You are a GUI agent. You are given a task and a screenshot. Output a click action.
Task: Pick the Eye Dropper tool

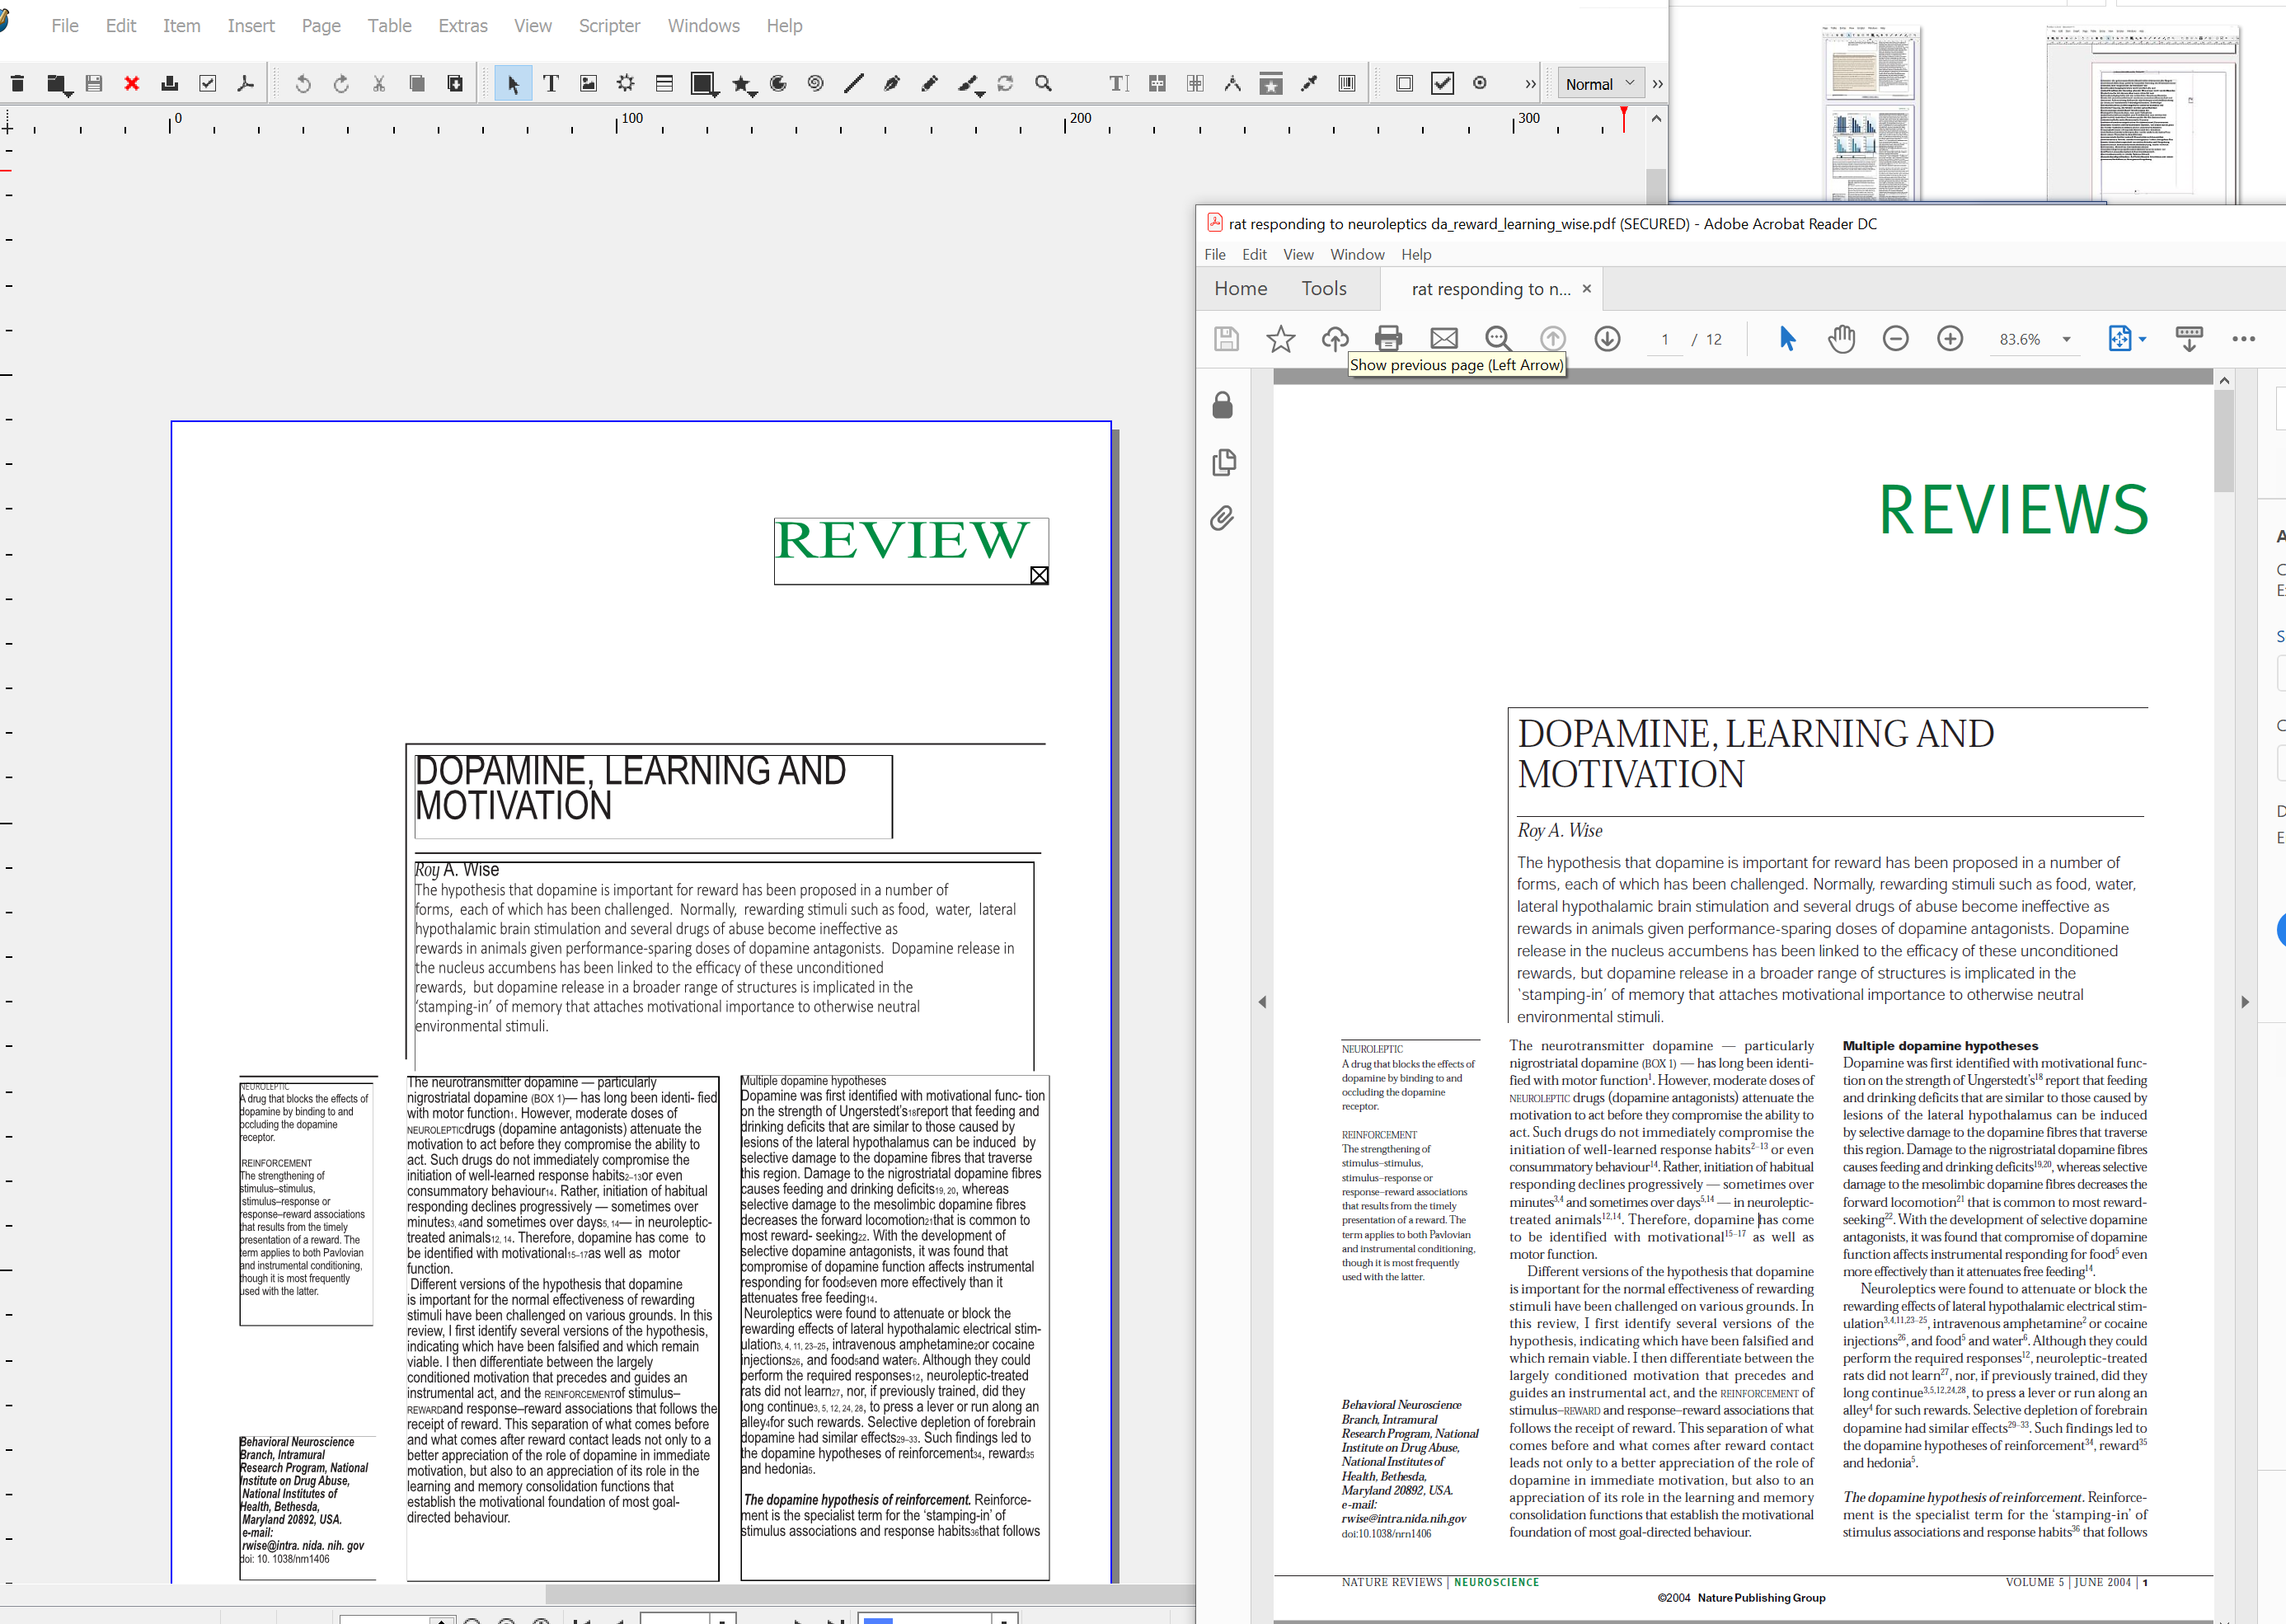coord(1309,84)
